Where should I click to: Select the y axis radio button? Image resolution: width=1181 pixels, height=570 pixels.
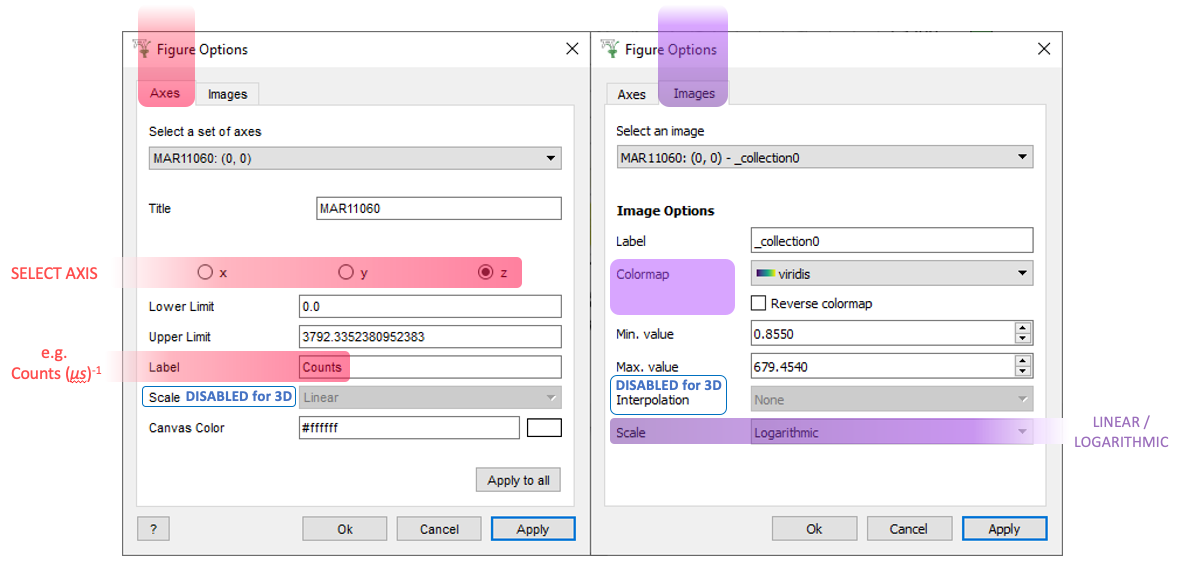pyautogui.click(x=346, y=272)
